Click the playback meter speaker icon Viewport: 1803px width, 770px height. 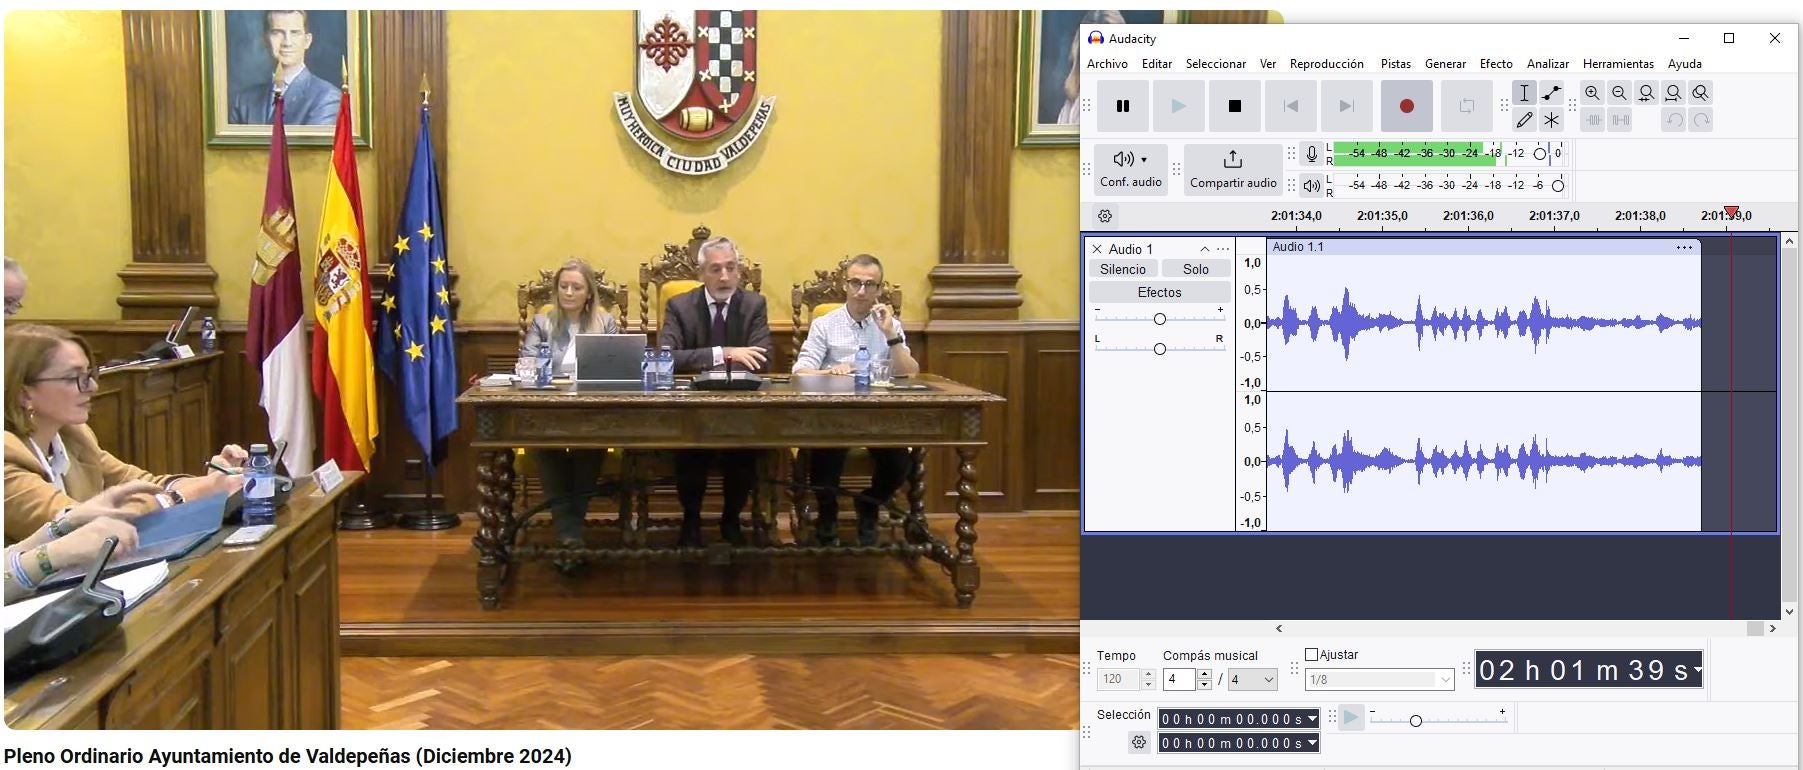(x=1311, y=185)
